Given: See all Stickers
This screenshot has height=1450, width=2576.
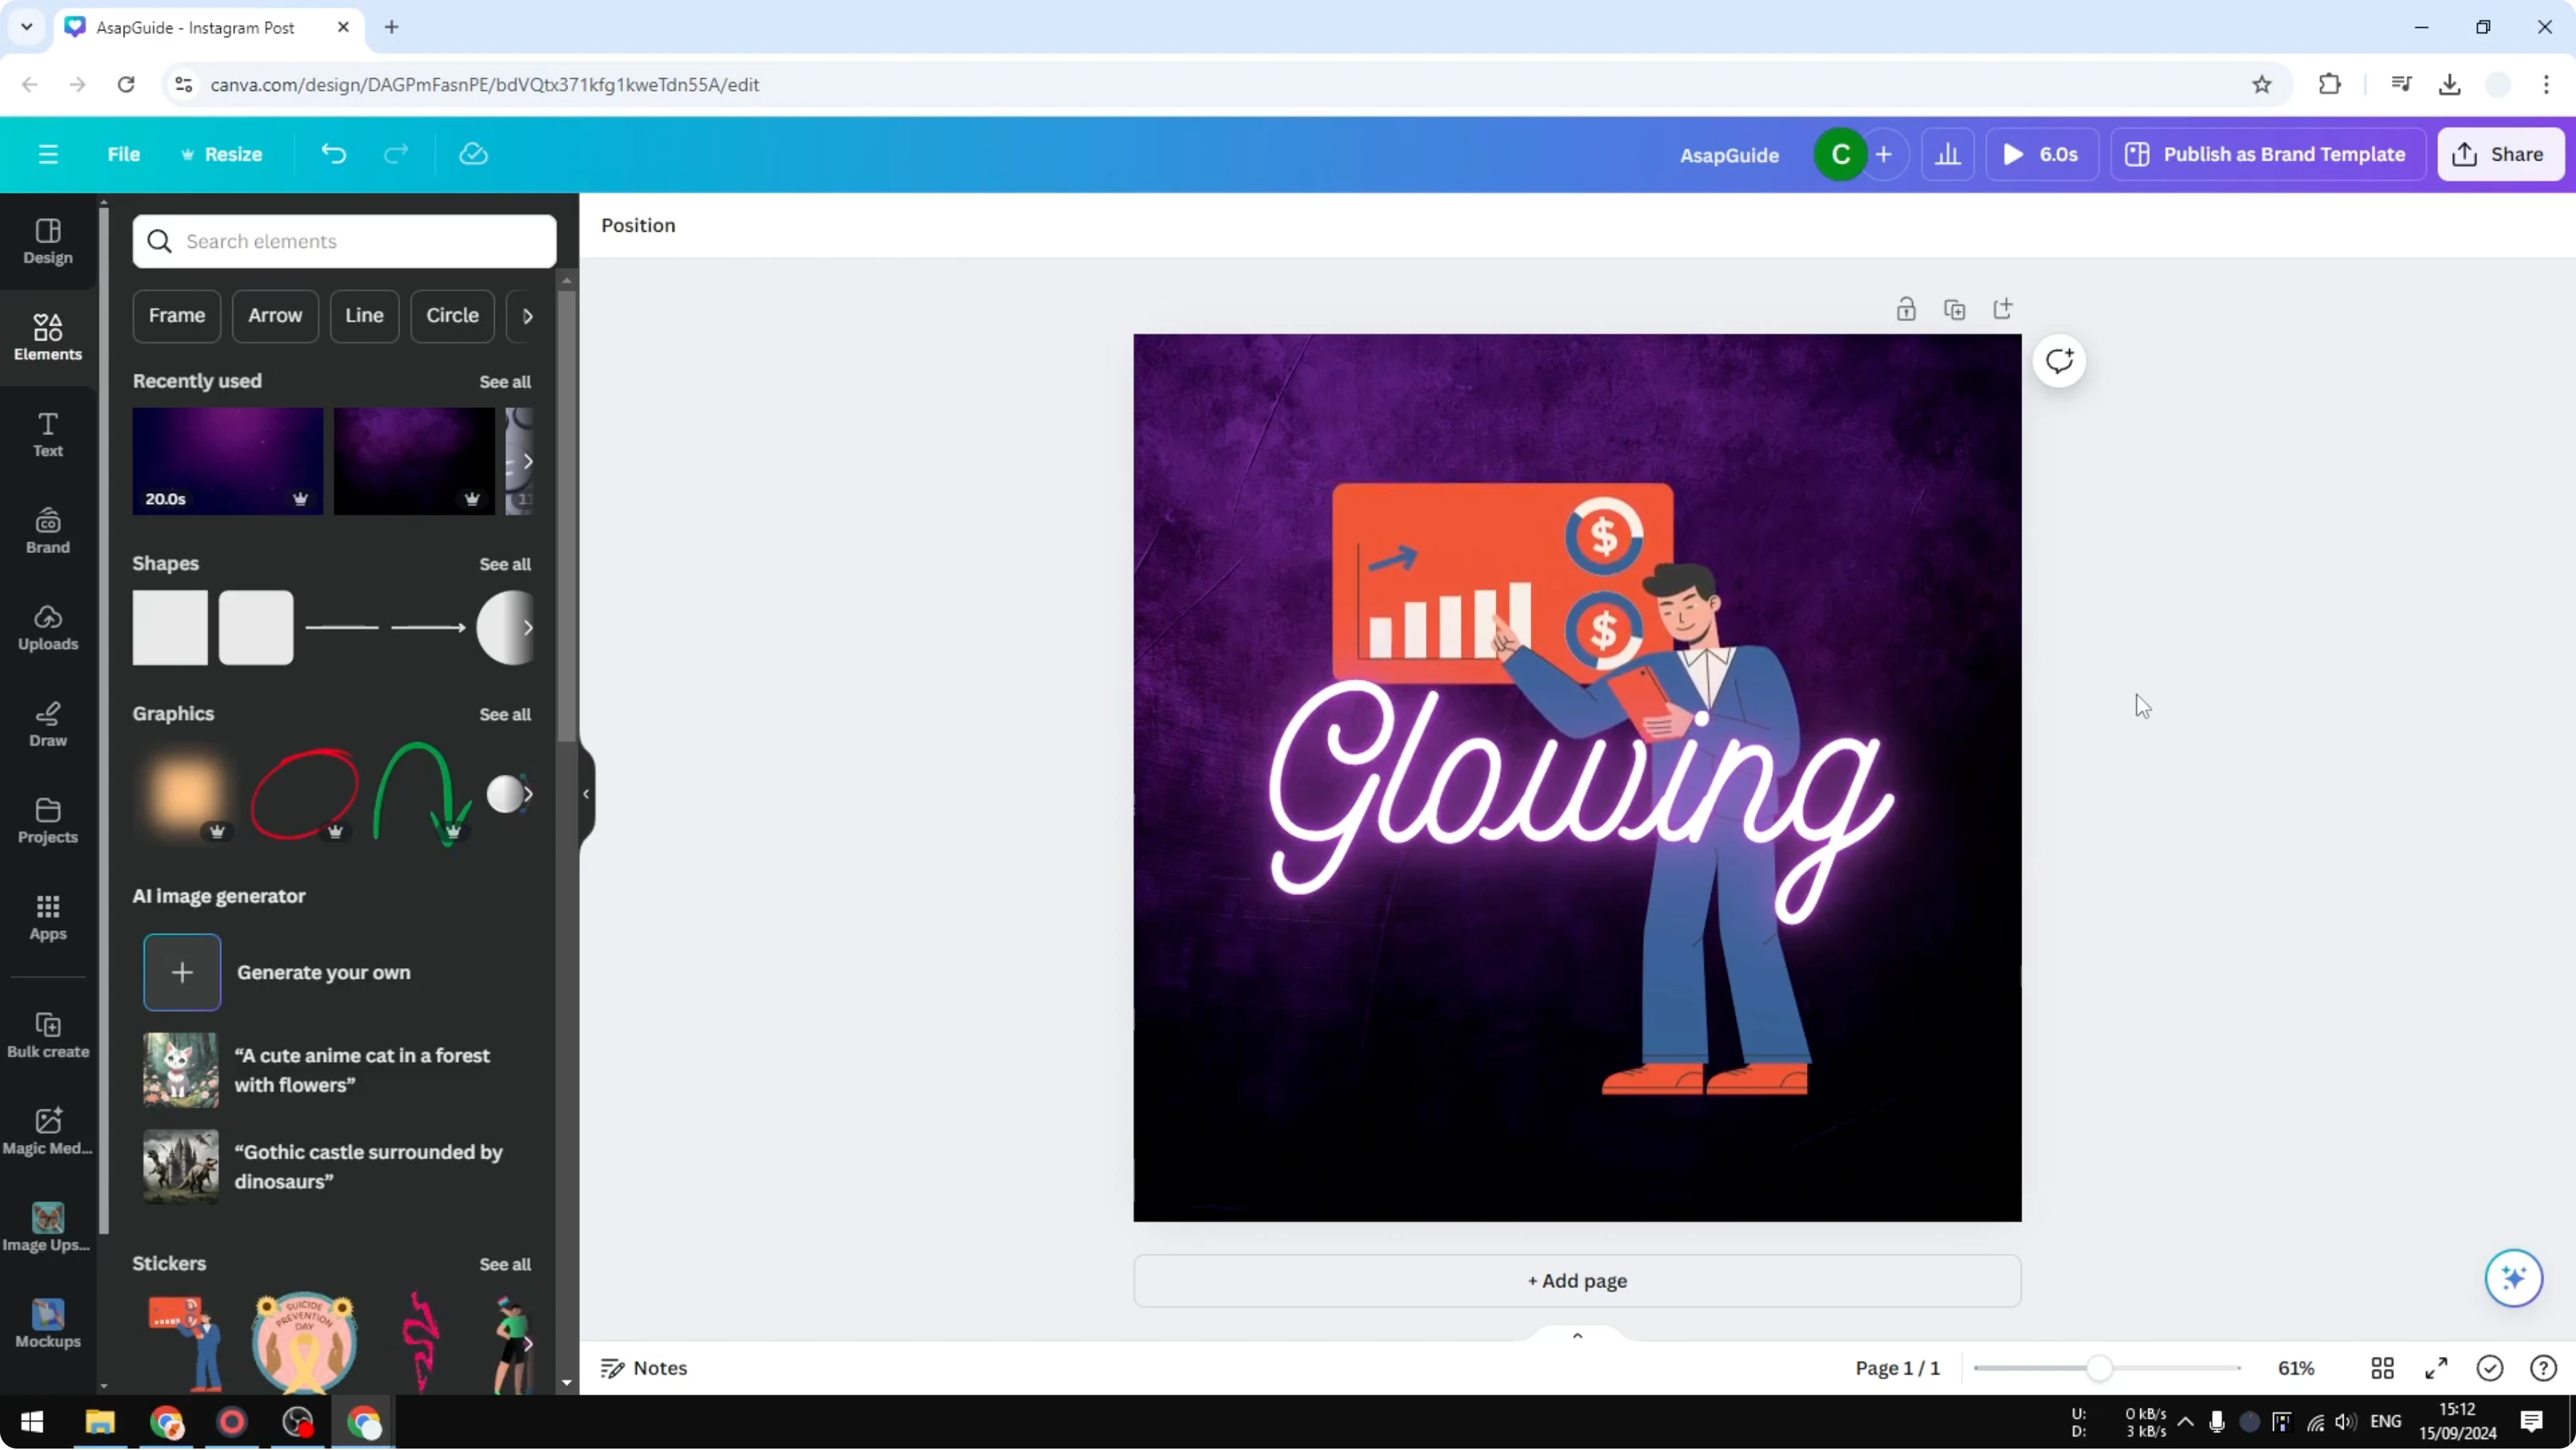Looking at the screenshot, I should (x=505, y=1264).
